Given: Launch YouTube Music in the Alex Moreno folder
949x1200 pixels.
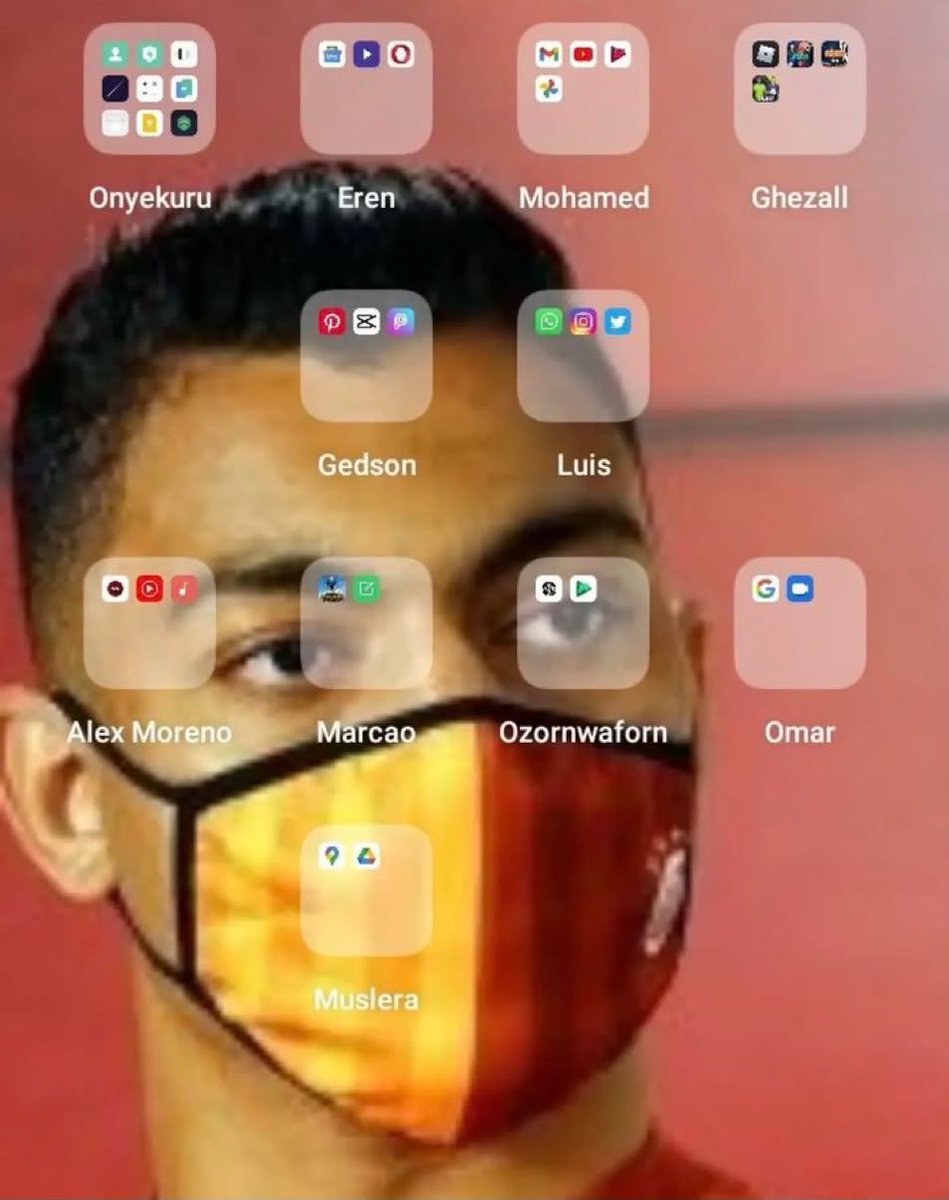Looking at the screenshot, I should (149, 589).
